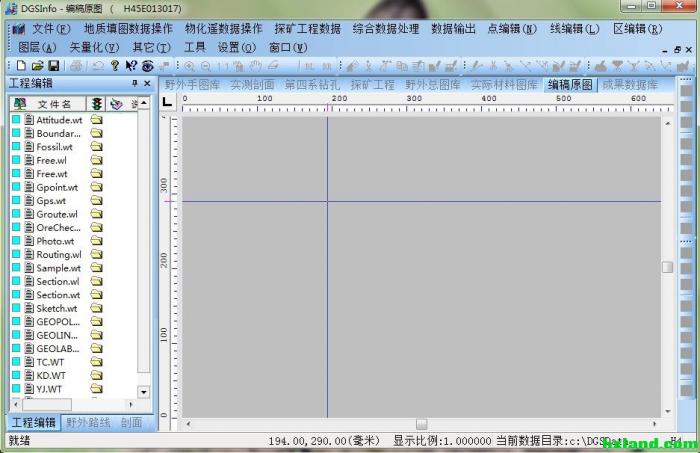Toggle the cyan checkbox beside Photo.wt
Image resolution: width=700 pixels, height=453 pixels.
coord(16,241)
